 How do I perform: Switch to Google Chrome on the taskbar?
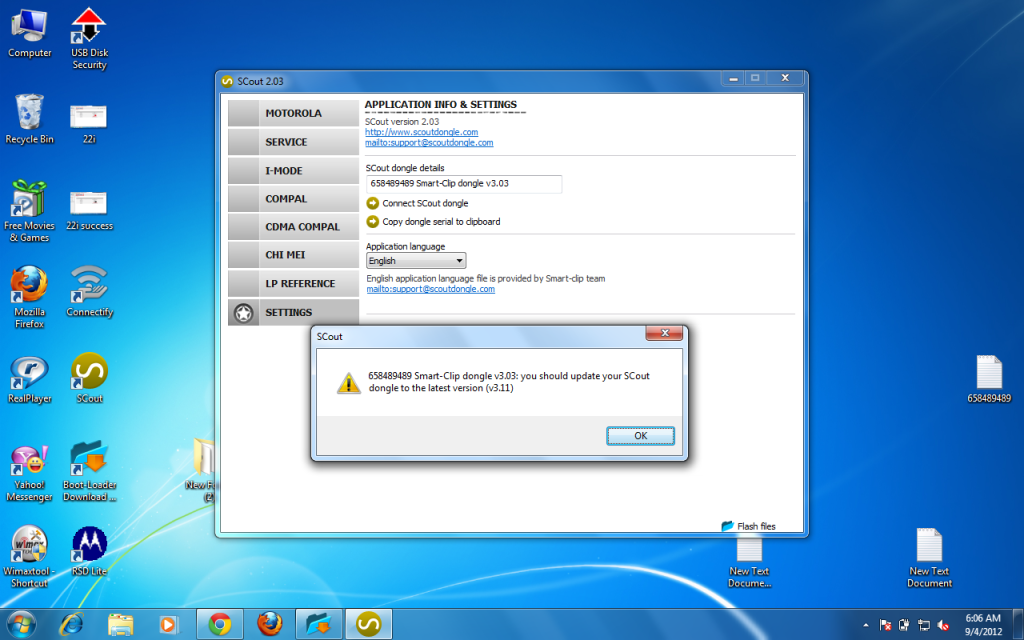pos(220,624)
